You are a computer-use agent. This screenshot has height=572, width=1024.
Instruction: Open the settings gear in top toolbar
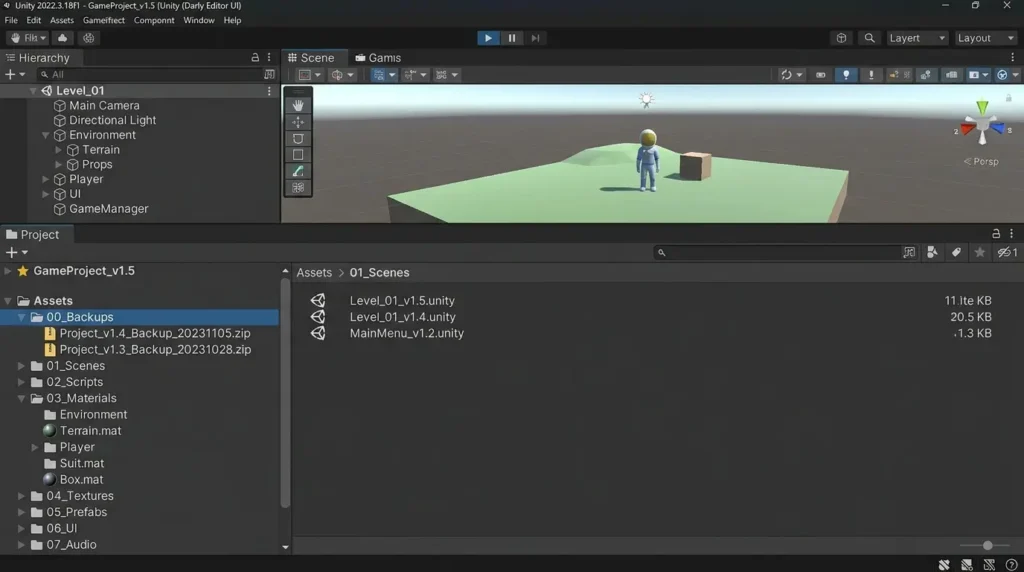tap(88, 38)
